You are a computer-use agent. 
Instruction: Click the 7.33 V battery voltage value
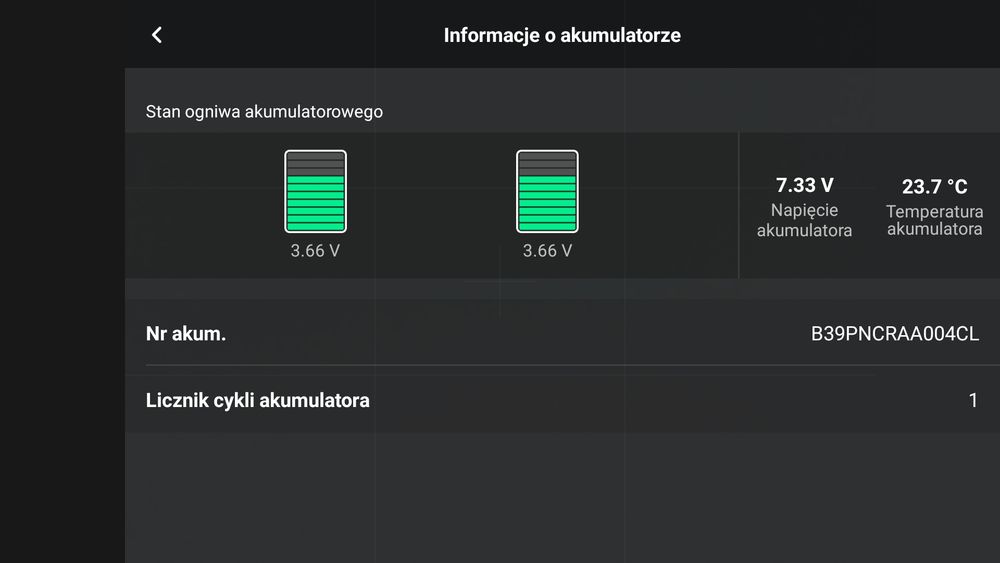point(804,185)
